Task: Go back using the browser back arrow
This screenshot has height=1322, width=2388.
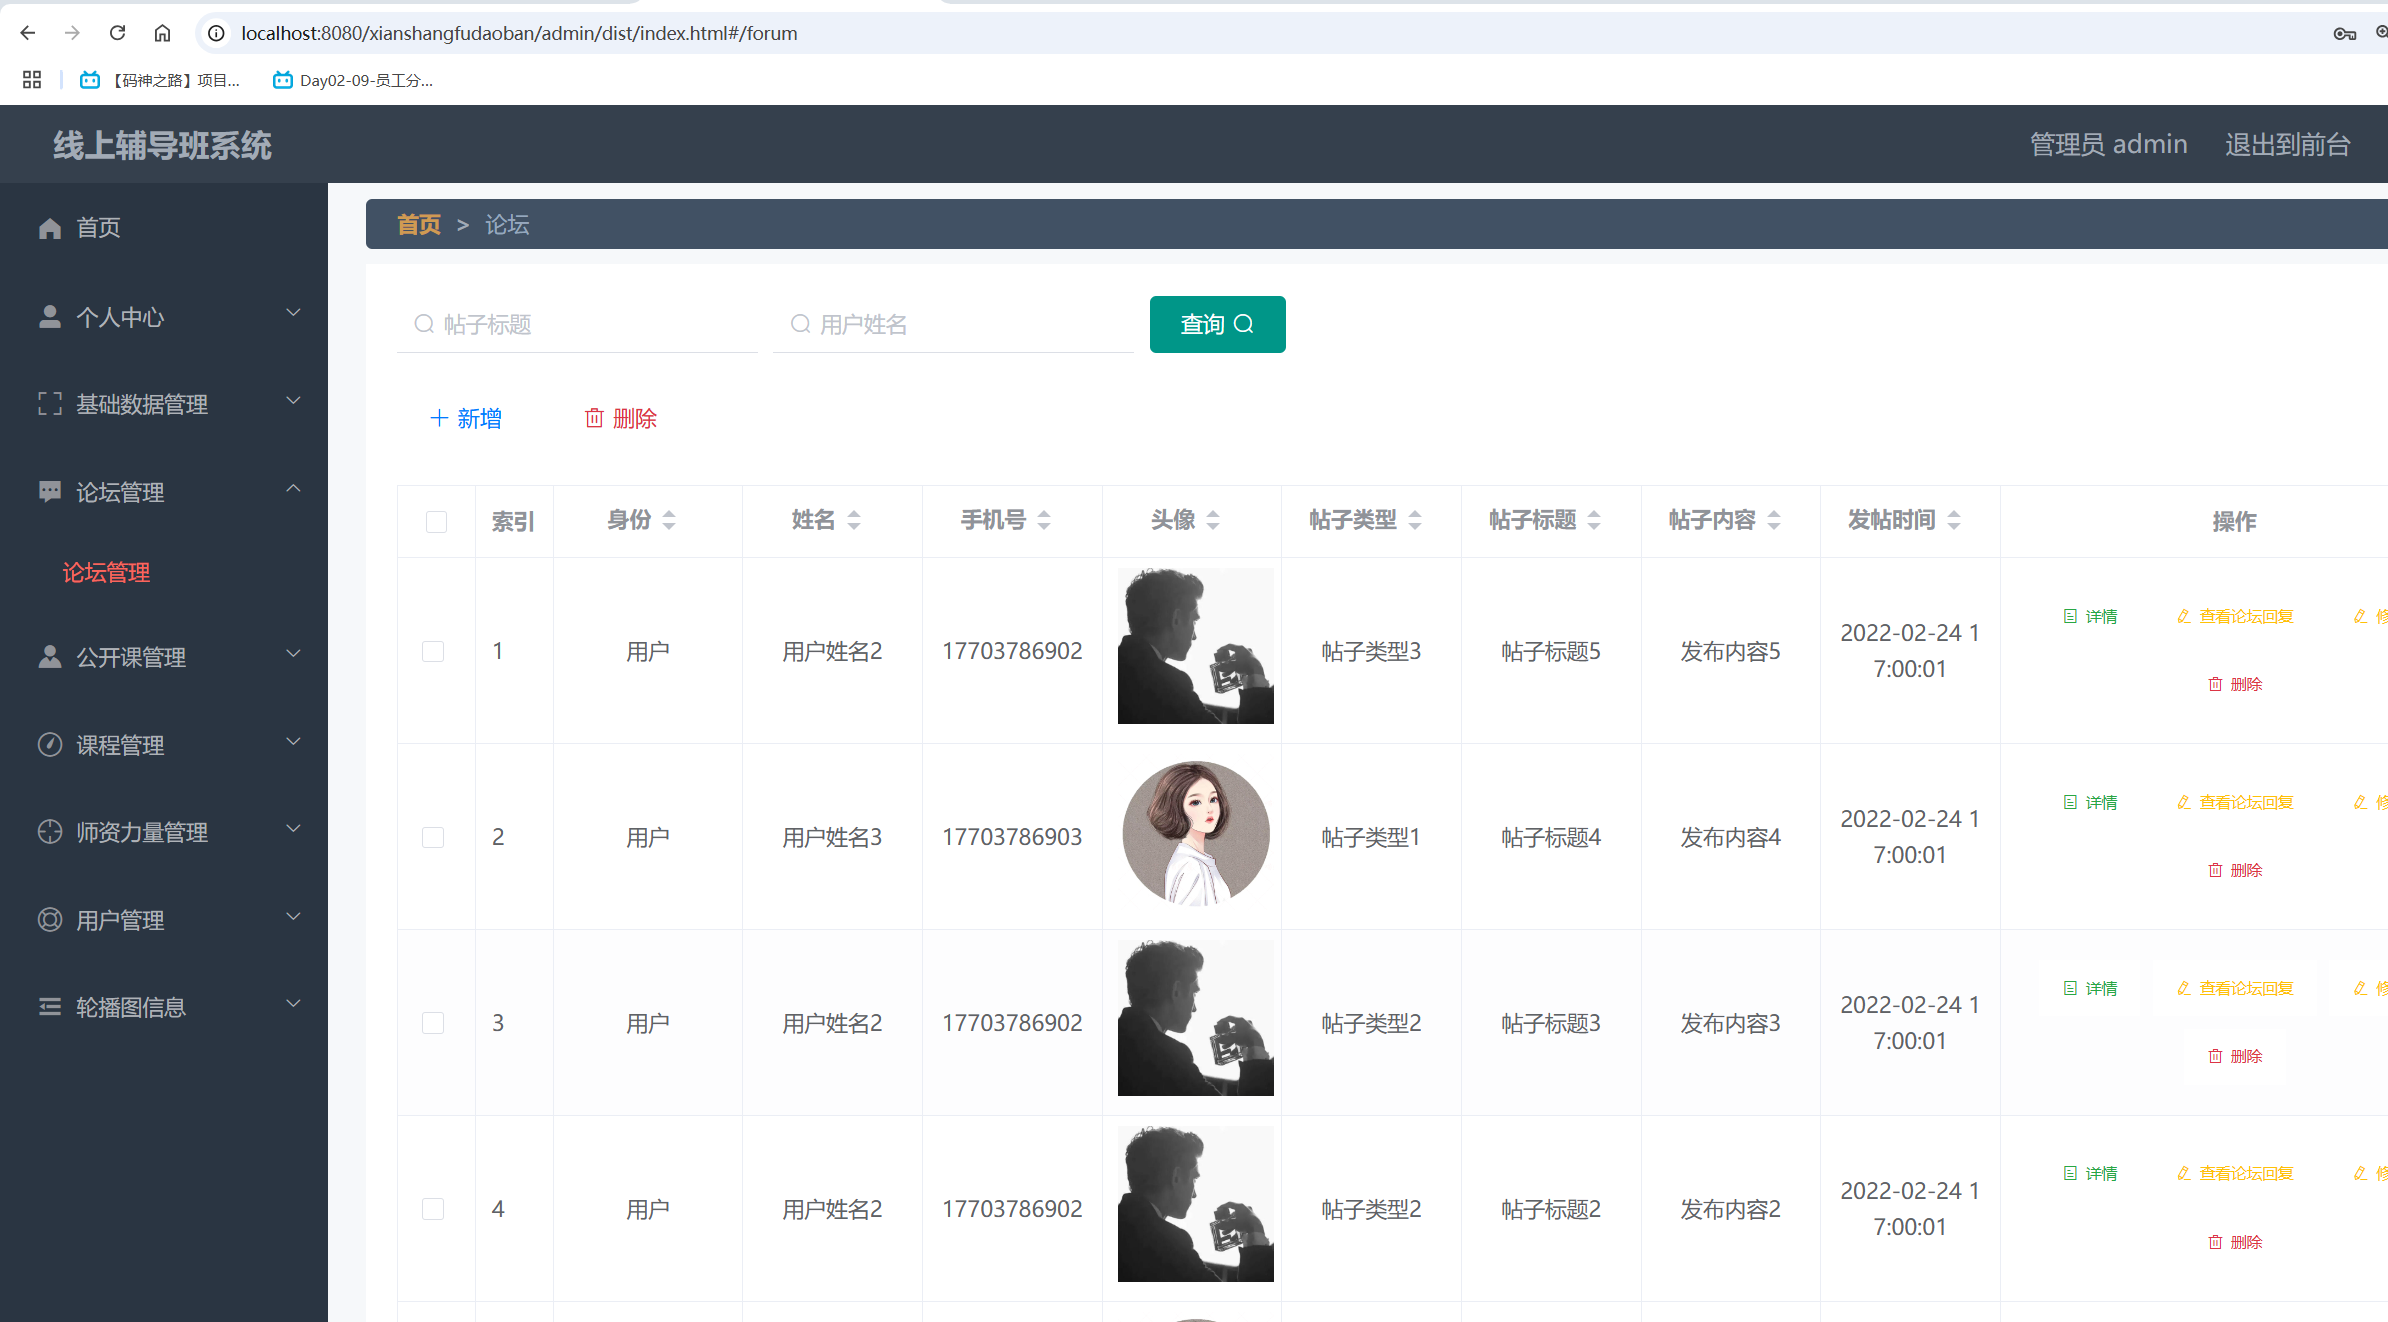Action: (28, 33)
